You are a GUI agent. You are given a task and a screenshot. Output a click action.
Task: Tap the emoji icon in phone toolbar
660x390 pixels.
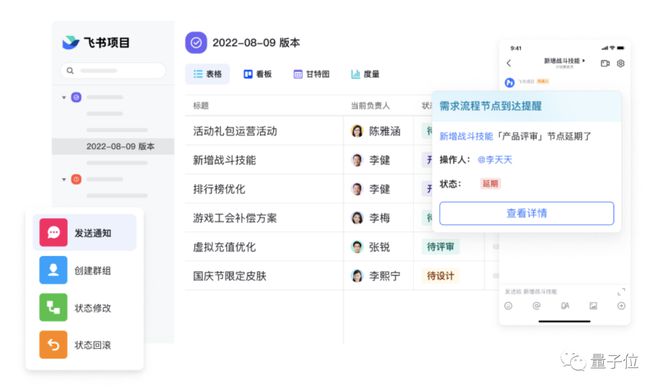click(x=508, y=306)
